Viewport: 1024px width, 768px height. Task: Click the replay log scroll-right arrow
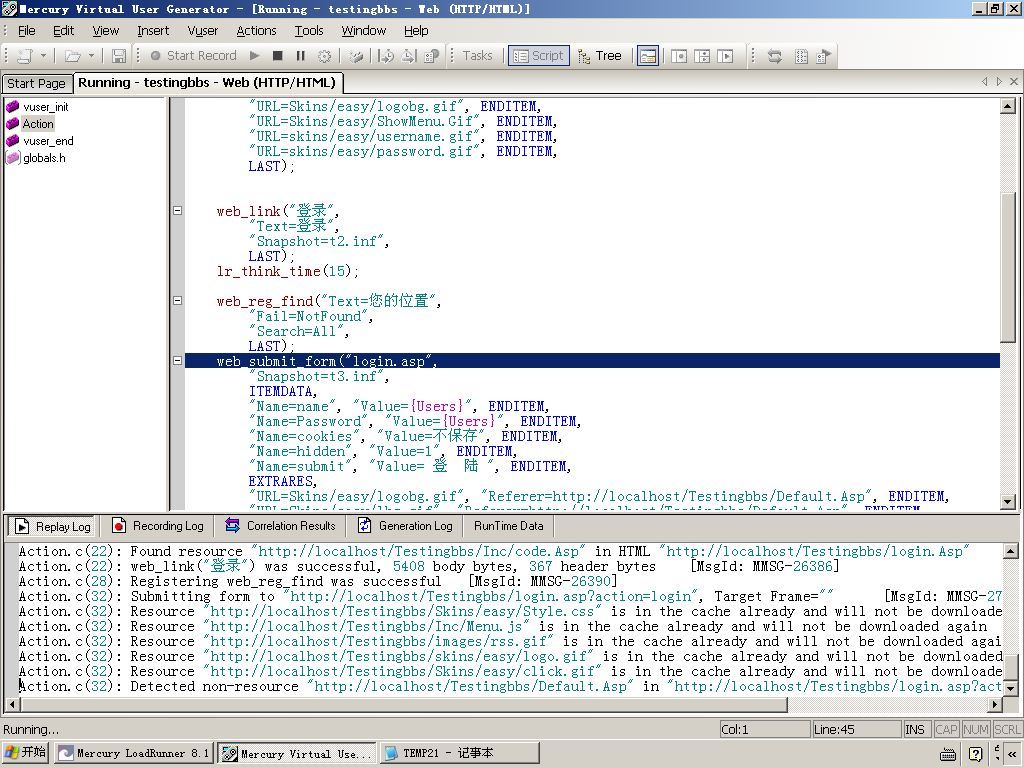point(995,705)
